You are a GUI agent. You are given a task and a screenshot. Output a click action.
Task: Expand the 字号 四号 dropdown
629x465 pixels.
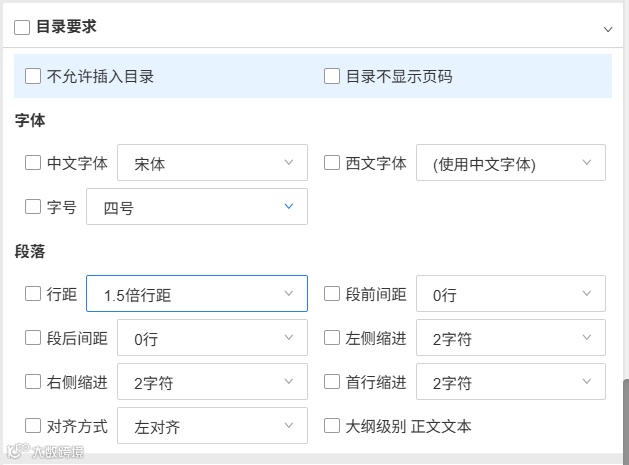tap(196, 207)
